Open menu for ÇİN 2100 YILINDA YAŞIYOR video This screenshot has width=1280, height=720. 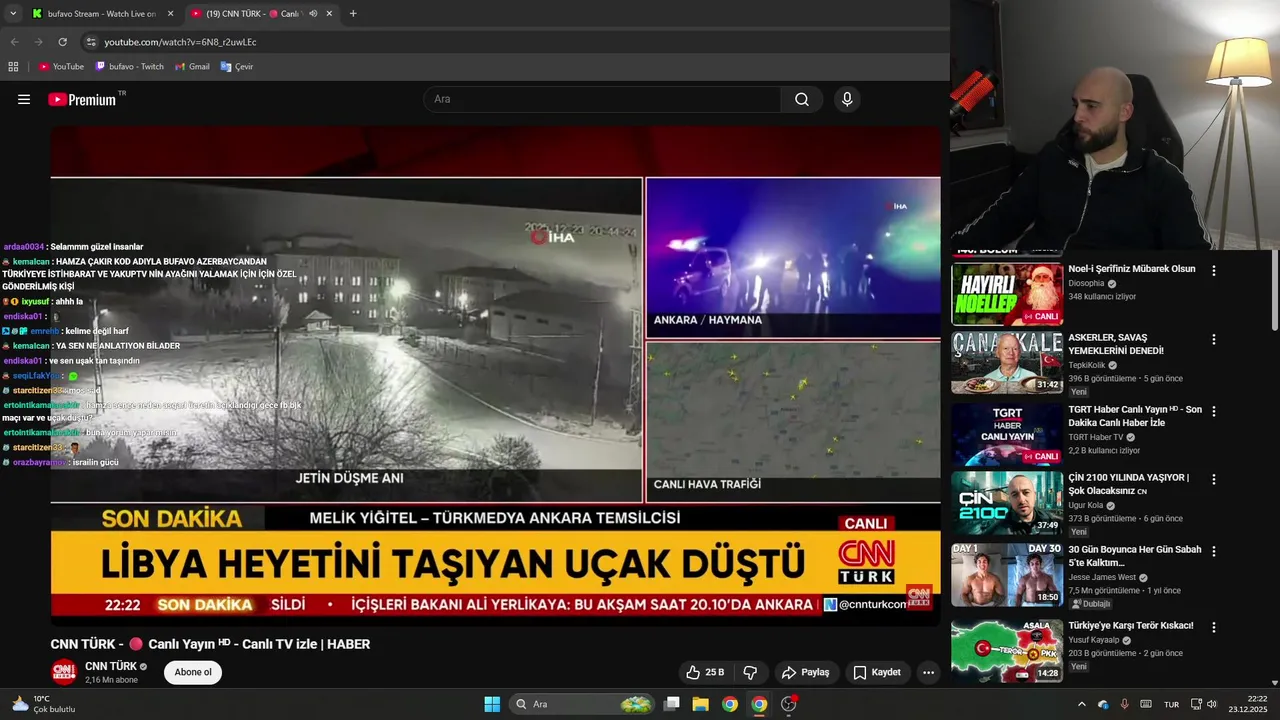pos(1214,480)
